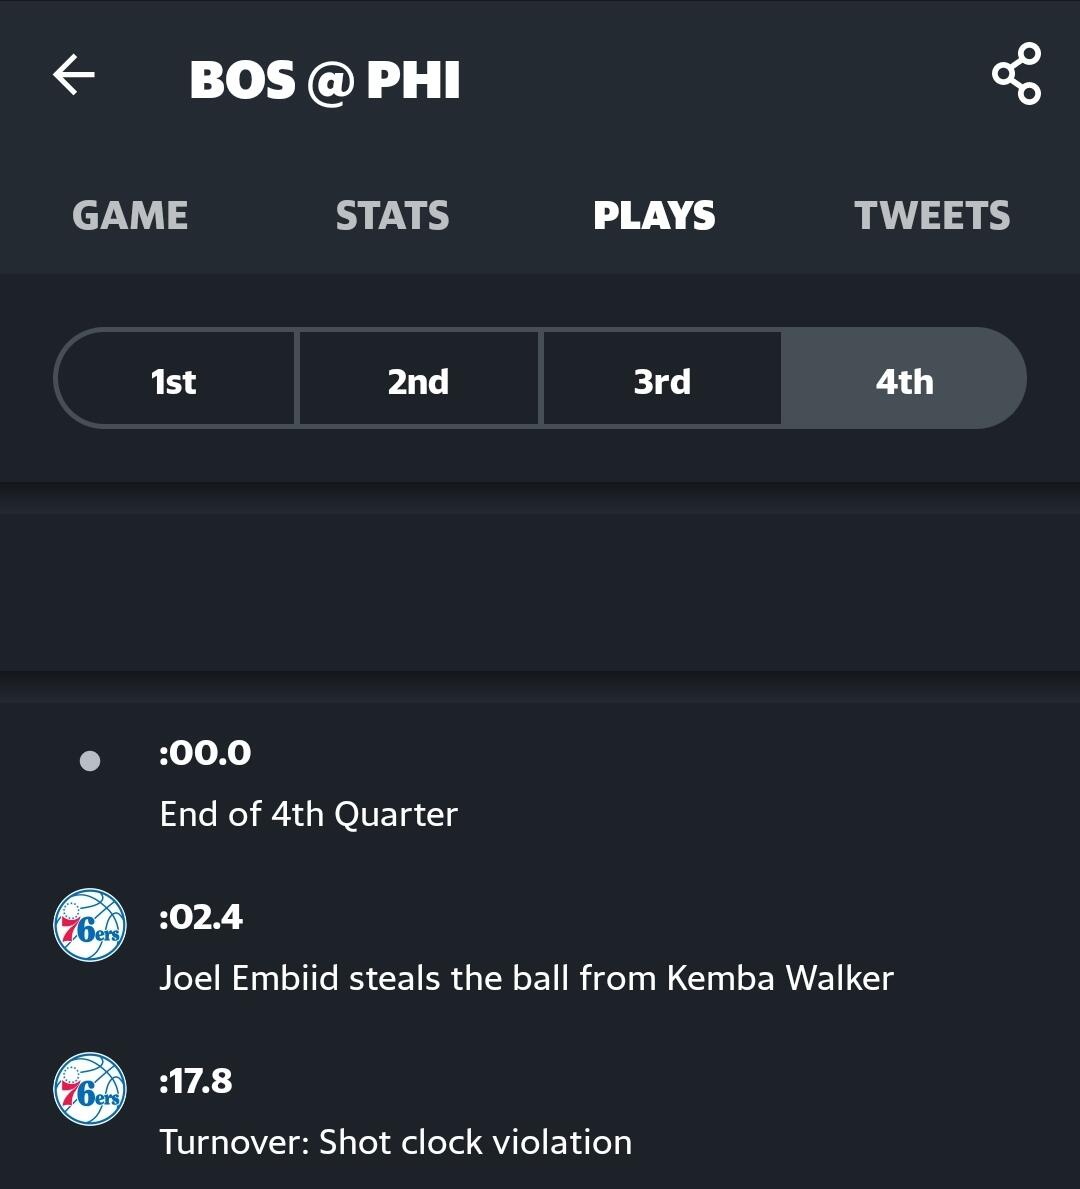Click the 76ers logo beside the shot clock violation
This screenshot has width=1080, height=1189.
pyautogui.click(x=89, y=1089)
